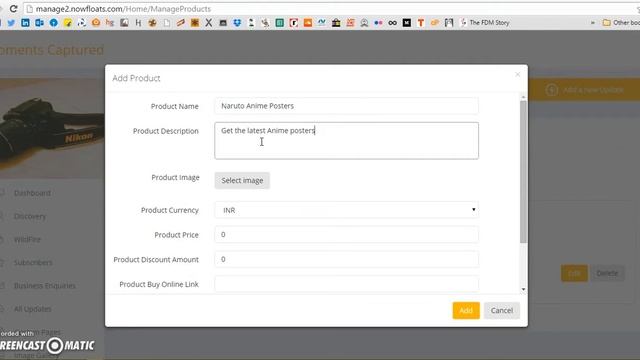
Task: Click Add a new Update button
Action: (x=584, y=89)
